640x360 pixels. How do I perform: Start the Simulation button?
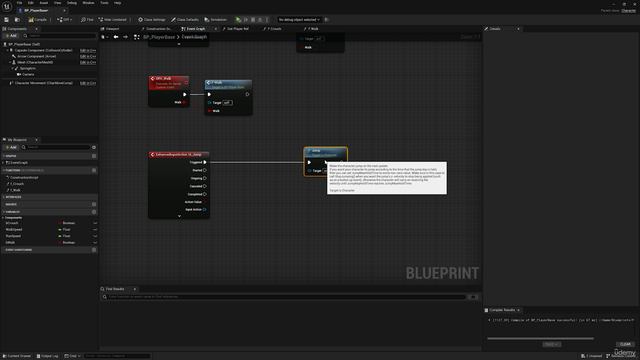[216, 20]
